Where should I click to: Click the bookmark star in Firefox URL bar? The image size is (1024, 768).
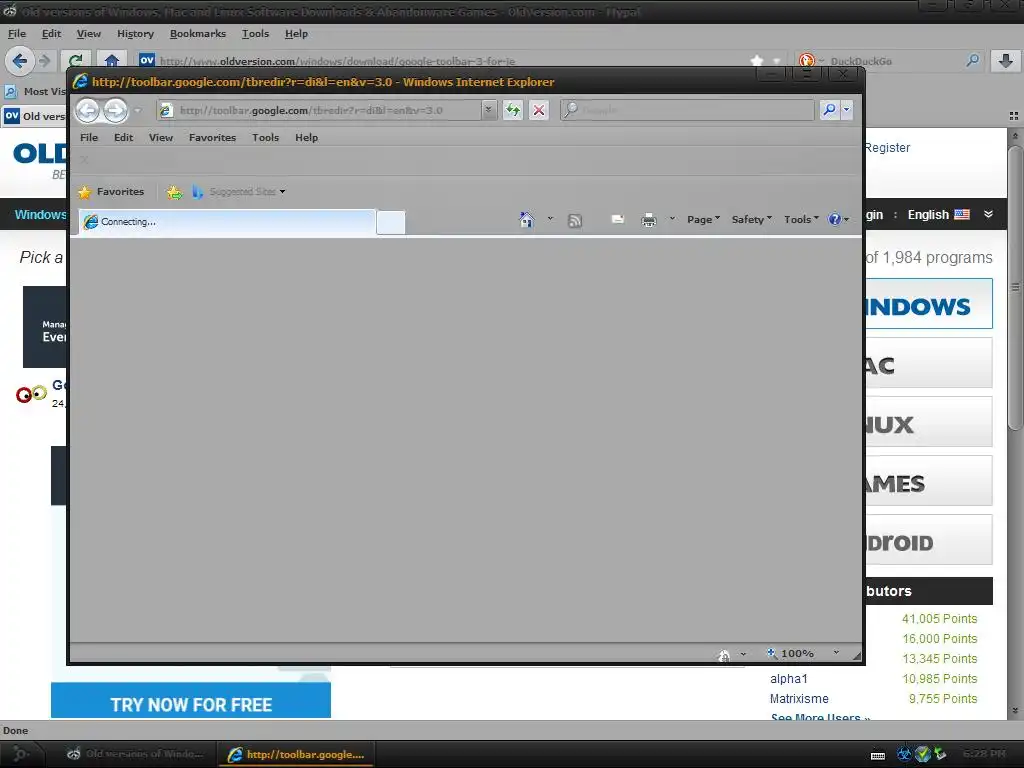point(756,61)
